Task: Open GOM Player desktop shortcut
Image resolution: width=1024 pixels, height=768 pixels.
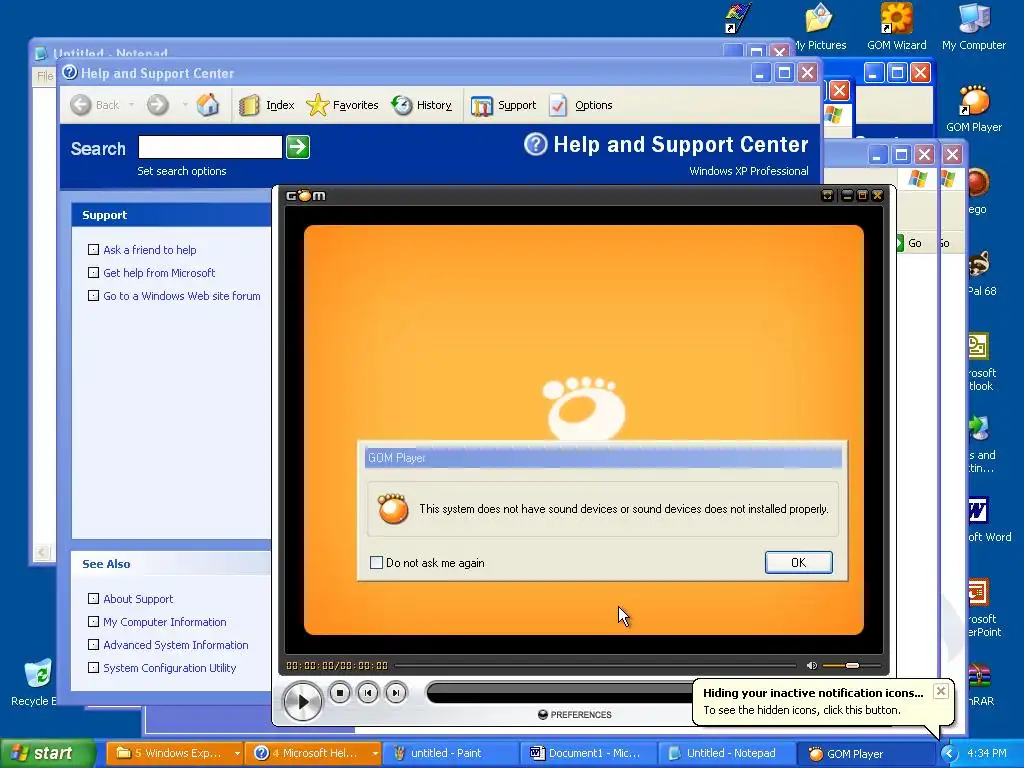Action: [973, 108]
